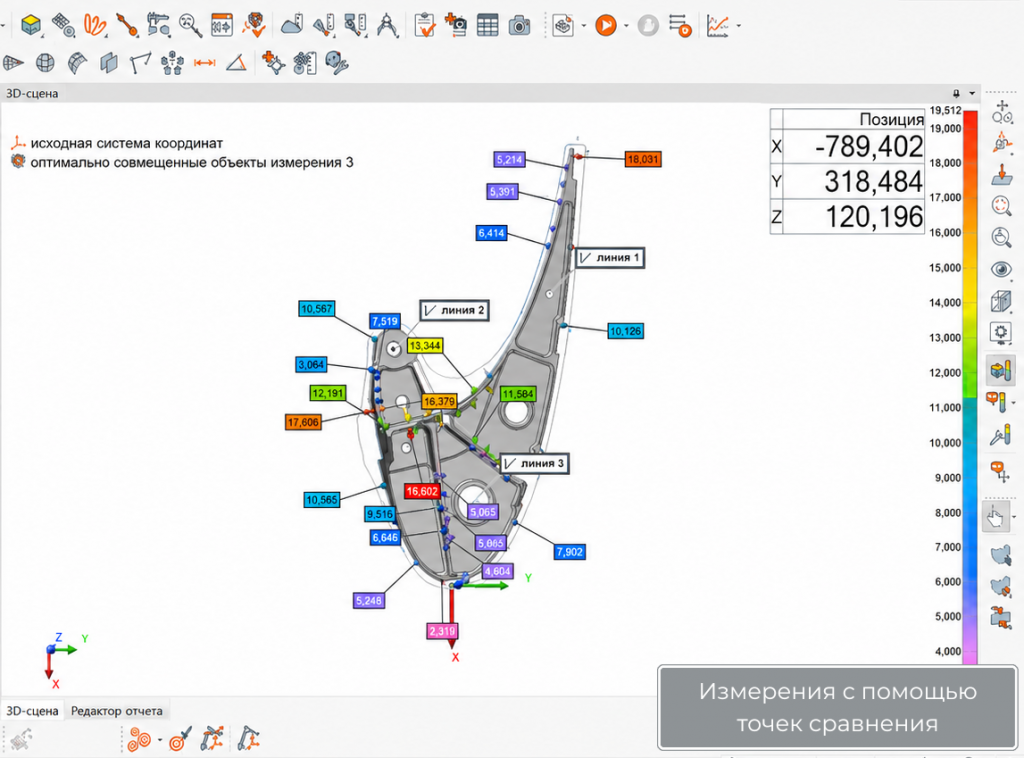Open the line chart statistics icon
The width and height of the screenshot is (1024, 758).
[x=718, y=25]
